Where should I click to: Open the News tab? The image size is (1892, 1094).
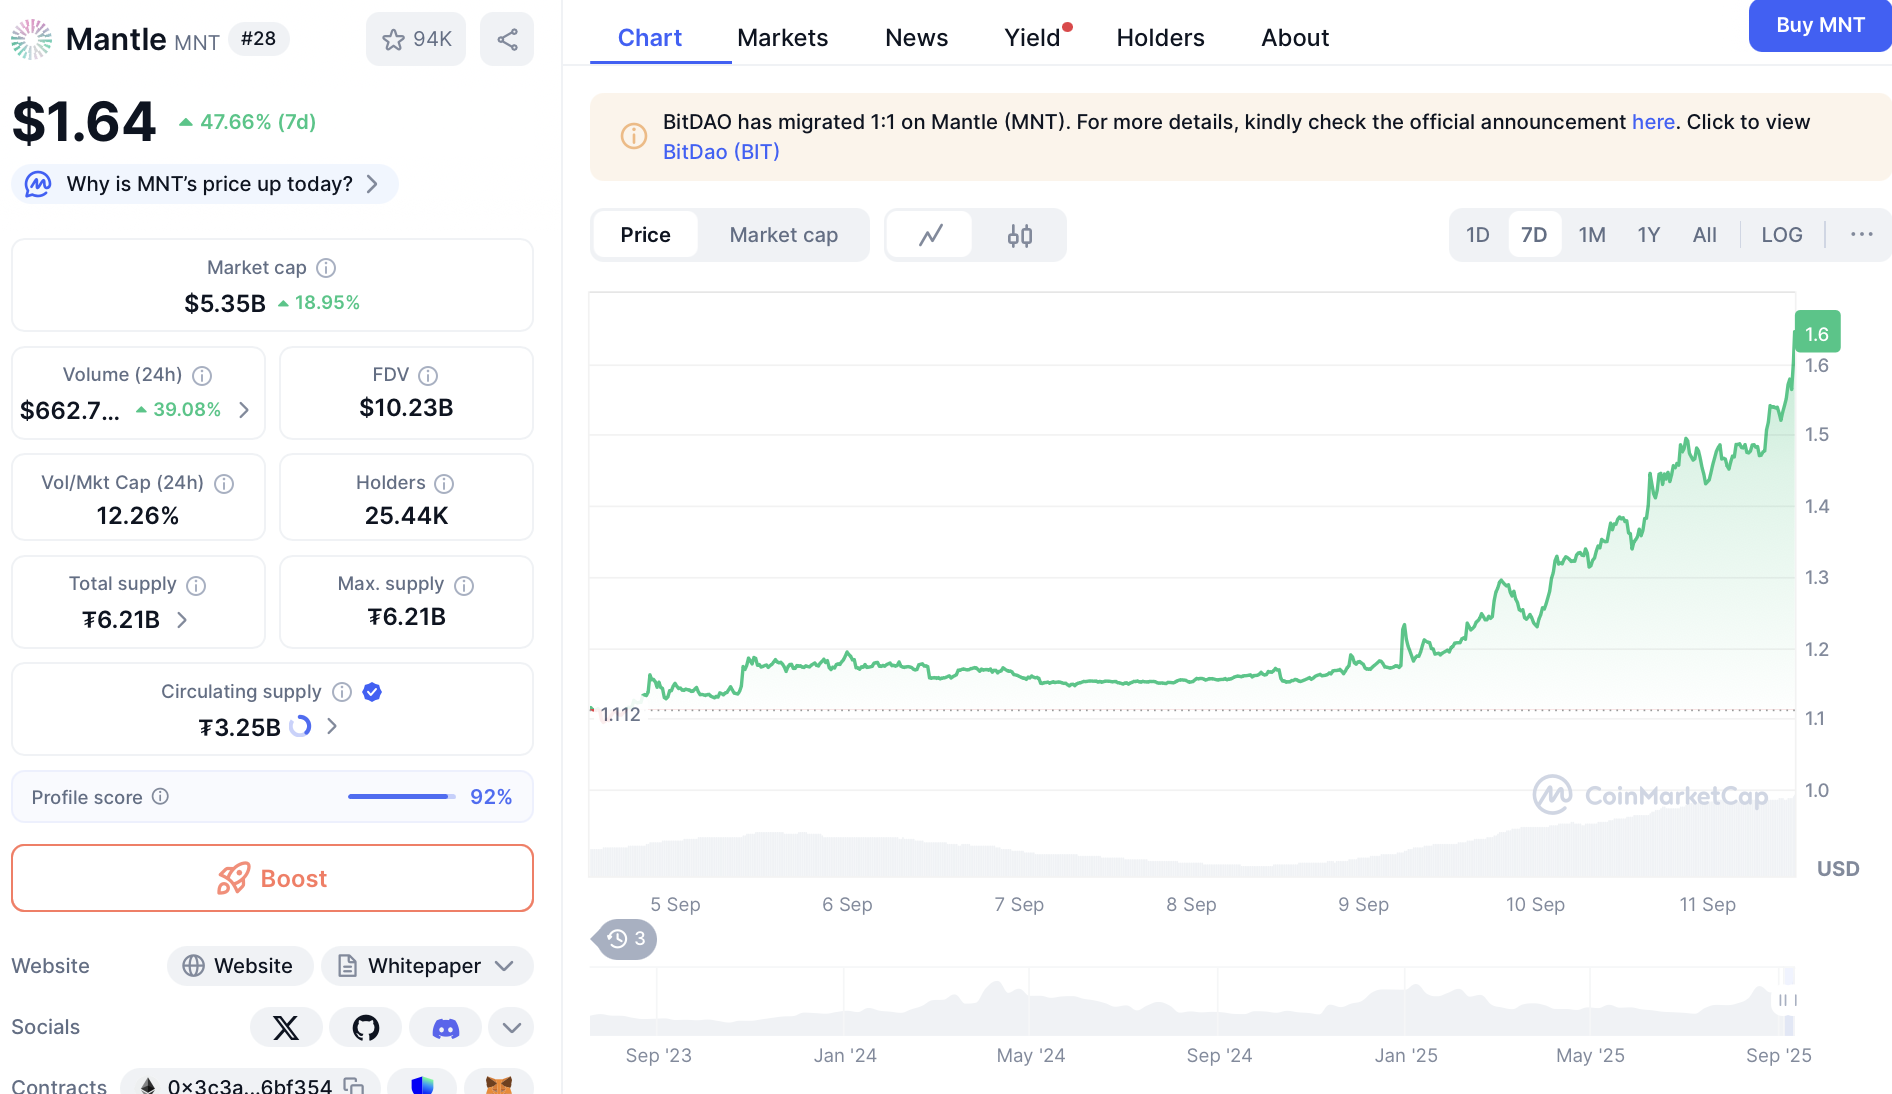(917, 38)
